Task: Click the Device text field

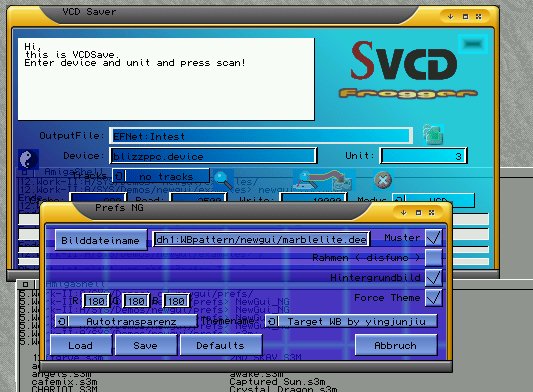Action: point(213,156)
